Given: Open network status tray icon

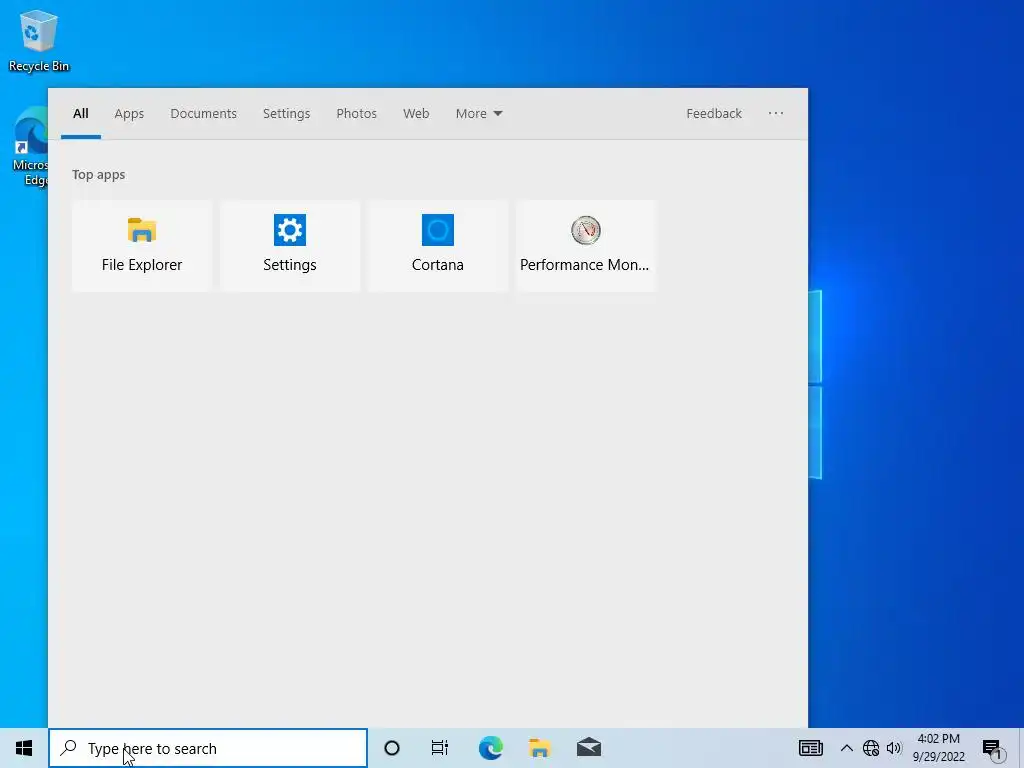Looking at the screenshot, I should (871, 748).
